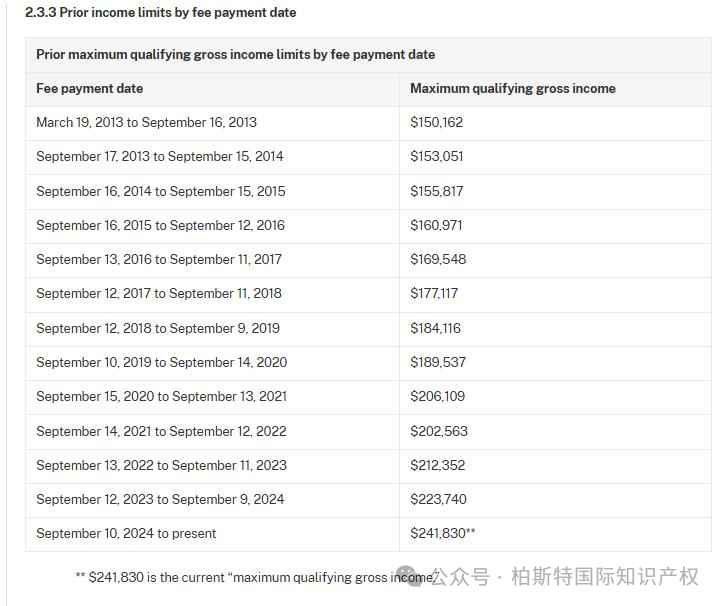Select the September 10, 2019 date range
Image resolution: width=722 pixels, height=606 pixels.
(x=161, y=362)
